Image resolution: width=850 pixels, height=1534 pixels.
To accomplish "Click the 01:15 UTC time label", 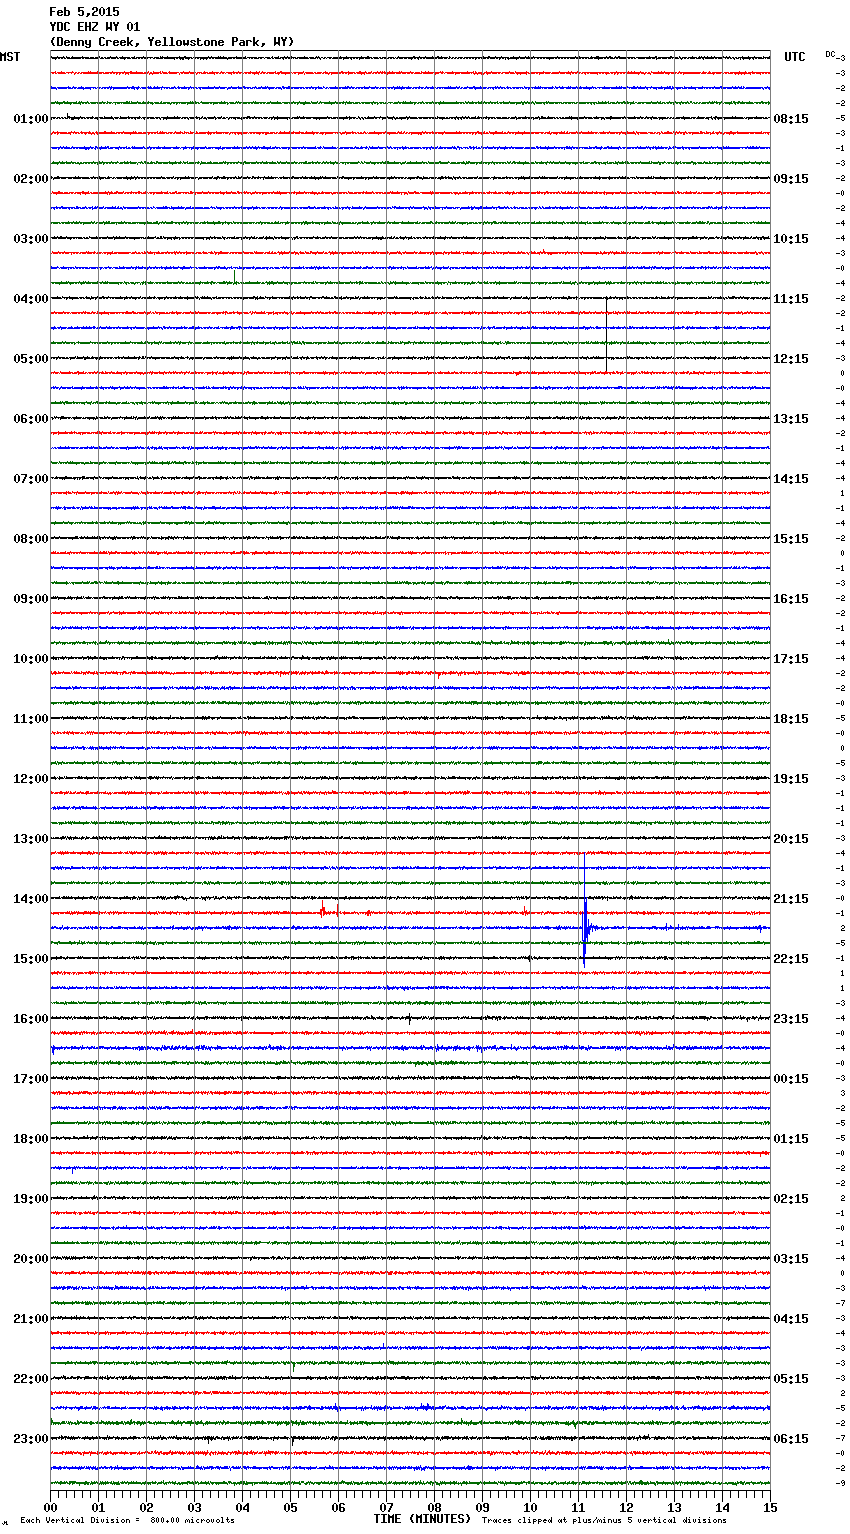I will [791, 1139].
